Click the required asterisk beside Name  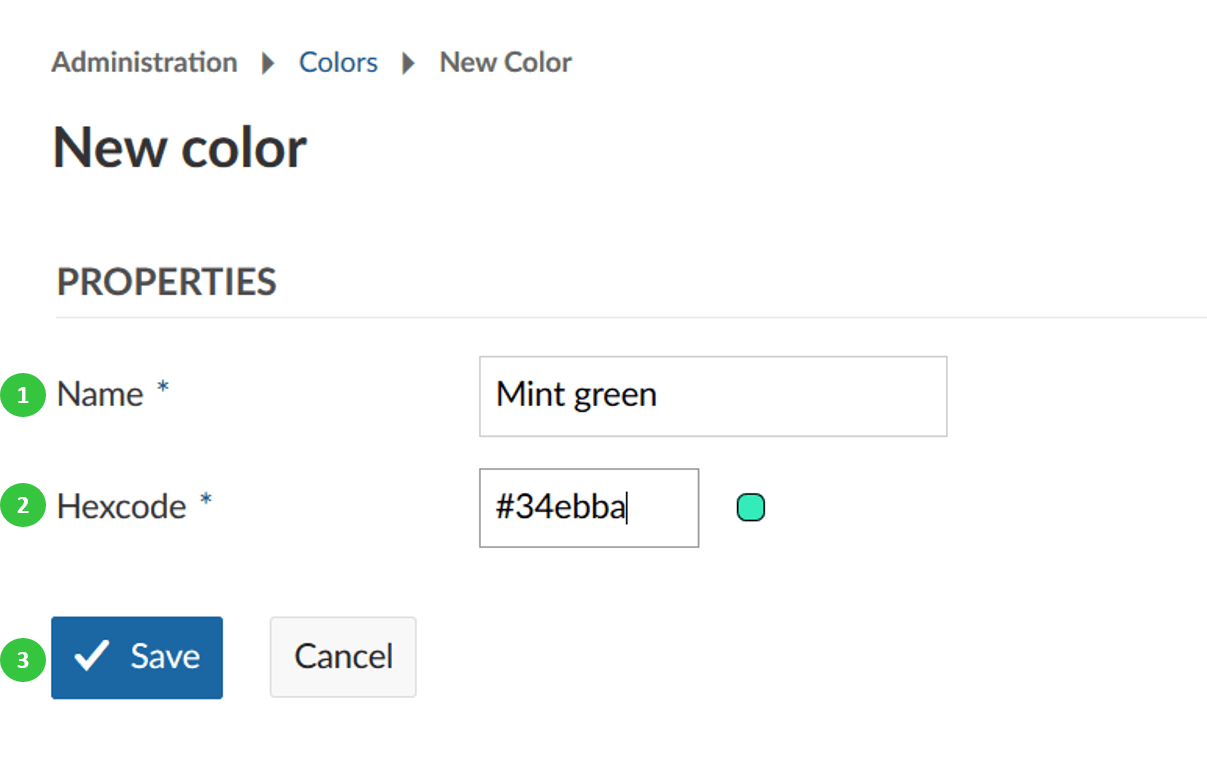[x=162, y=391]
